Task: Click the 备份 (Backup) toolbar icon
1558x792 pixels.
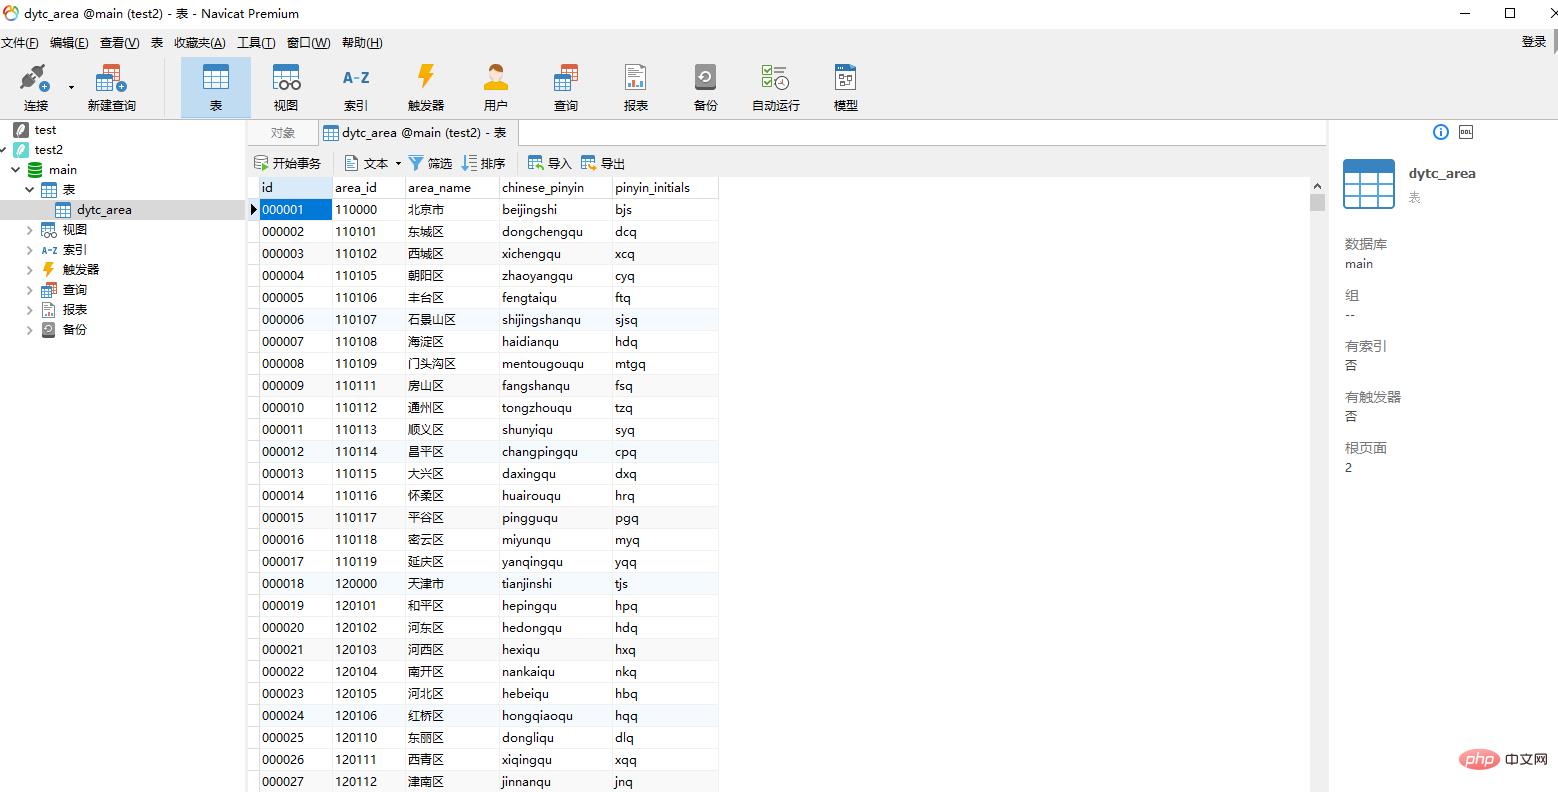Action: point(706,86)
